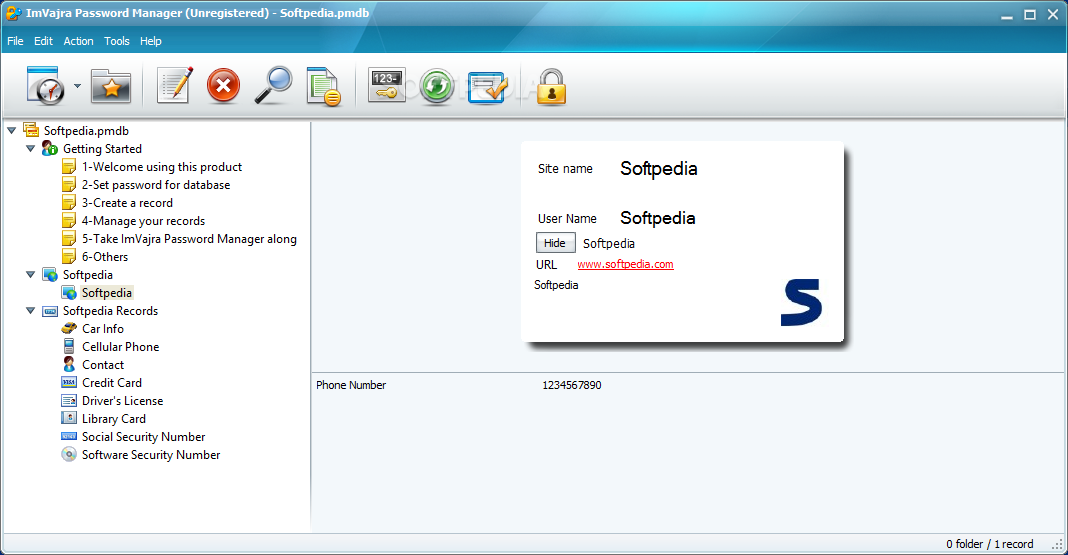The width and height of the screenshot is (1068, 555).
Task: Collapse the Getting Started folder
Action: [x=31, y=148]
